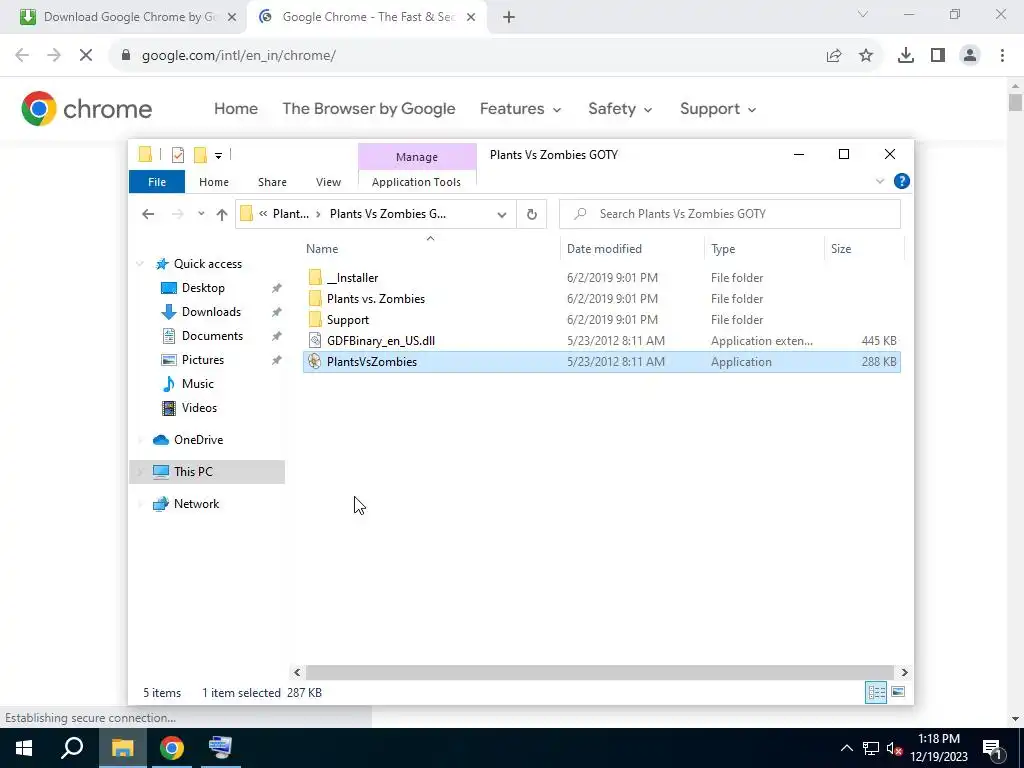Click the Chrome URL address bar
1024x768 pixels.
click(467, 56)
